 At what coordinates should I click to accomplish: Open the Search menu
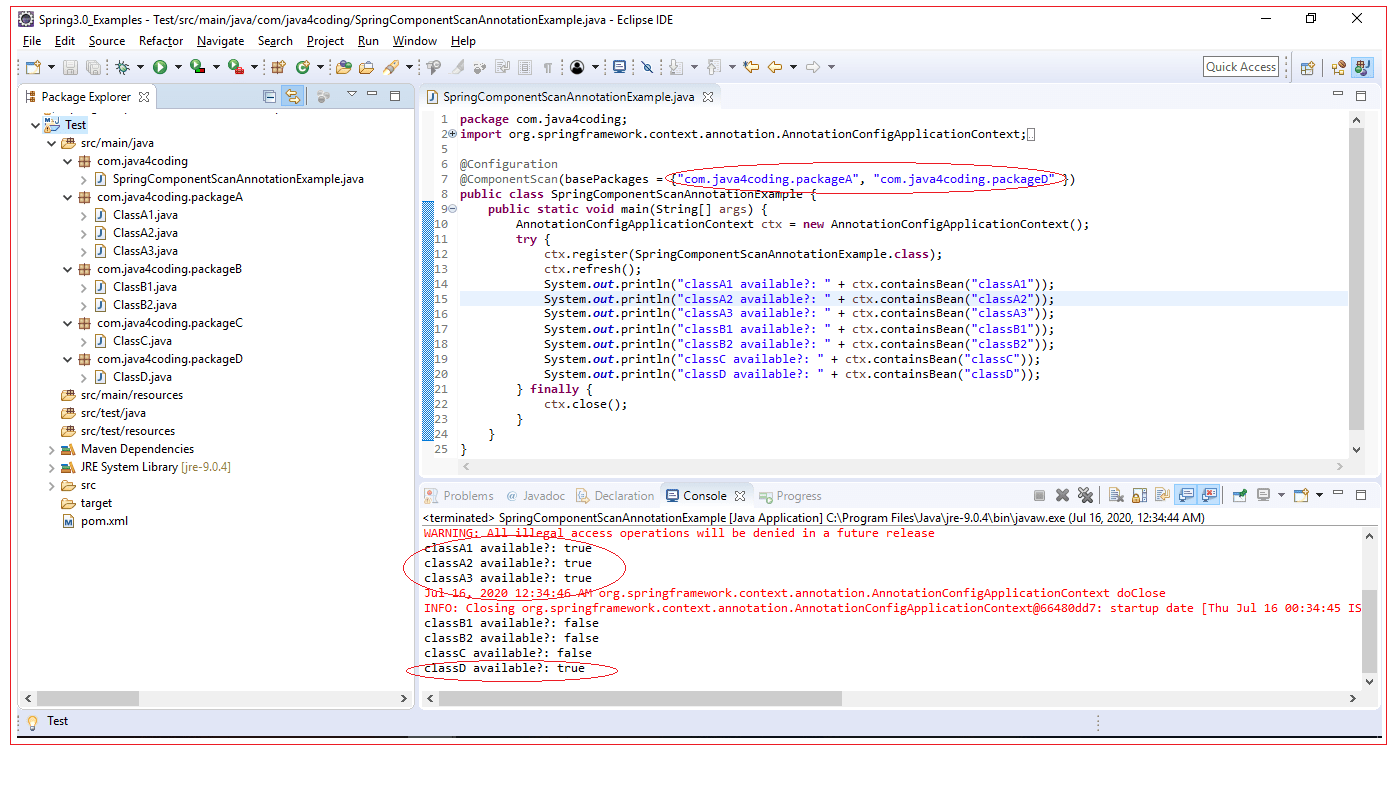tap(275, 41)
